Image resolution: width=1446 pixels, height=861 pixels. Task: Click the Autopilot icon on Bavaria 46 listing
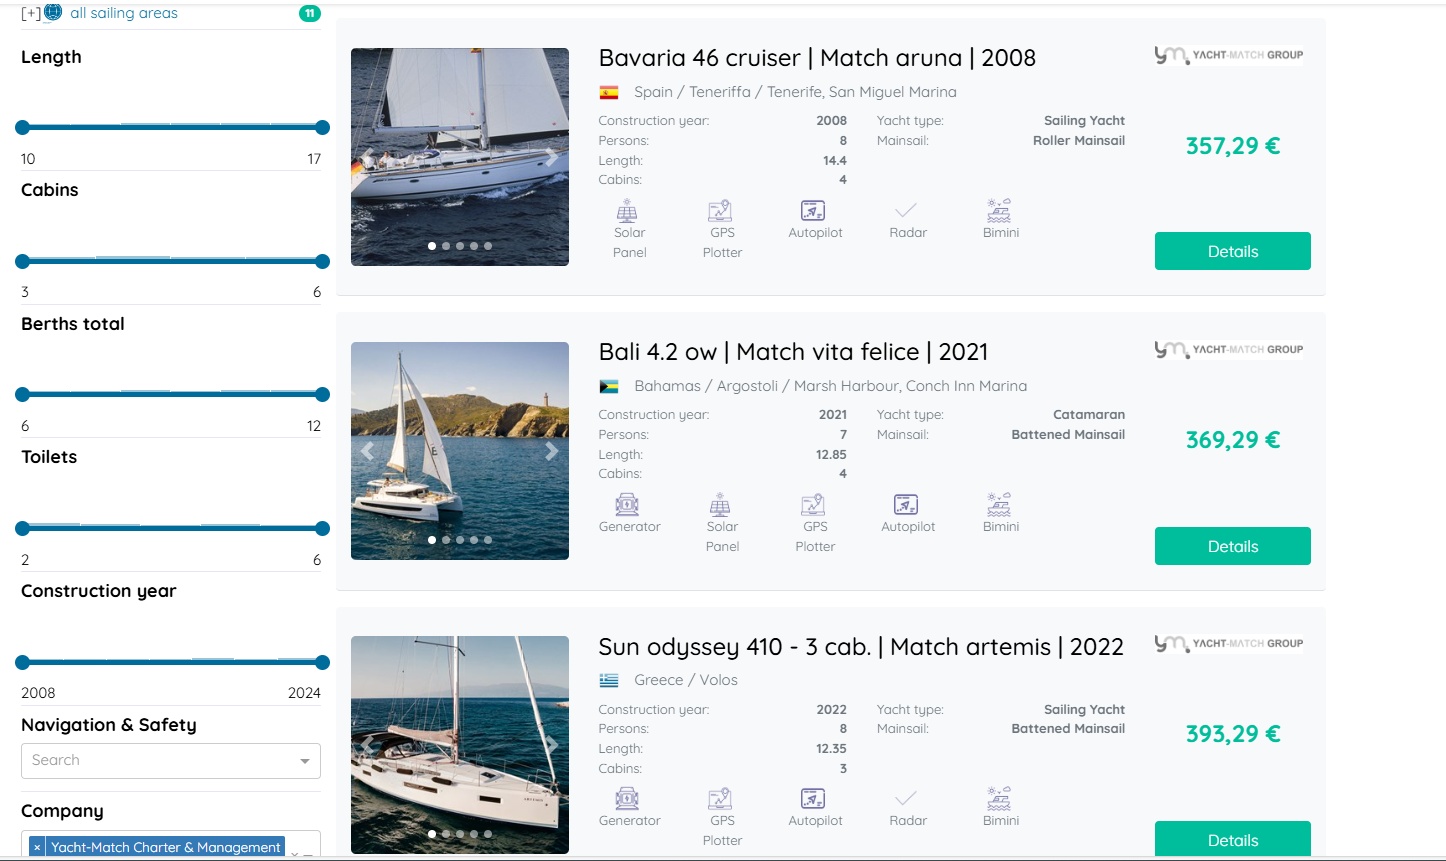click(x=813, y=211)
